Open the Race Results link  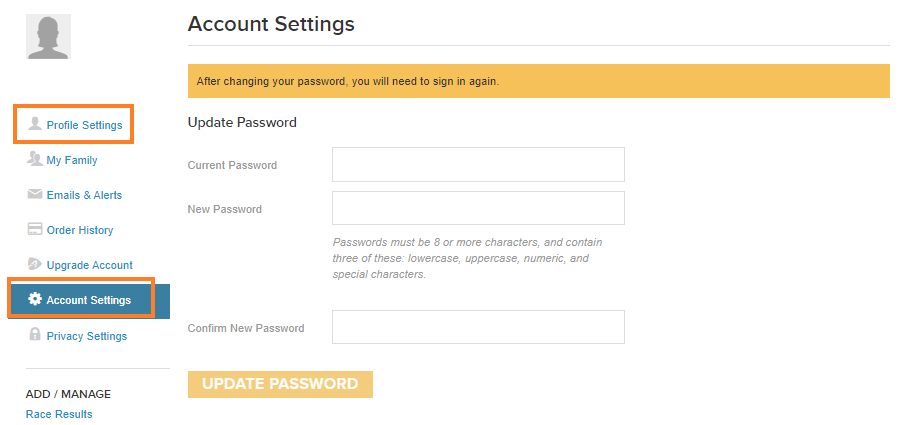59,414
